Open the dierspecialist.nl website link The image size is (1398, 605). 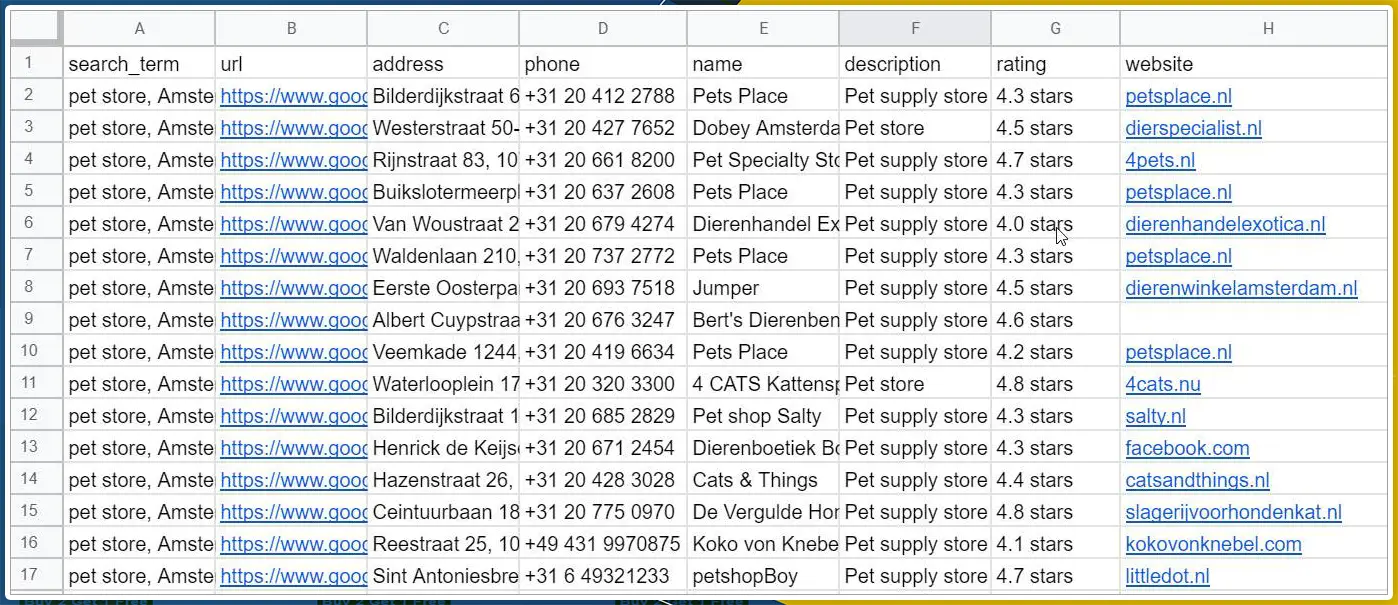(1193, 128)
